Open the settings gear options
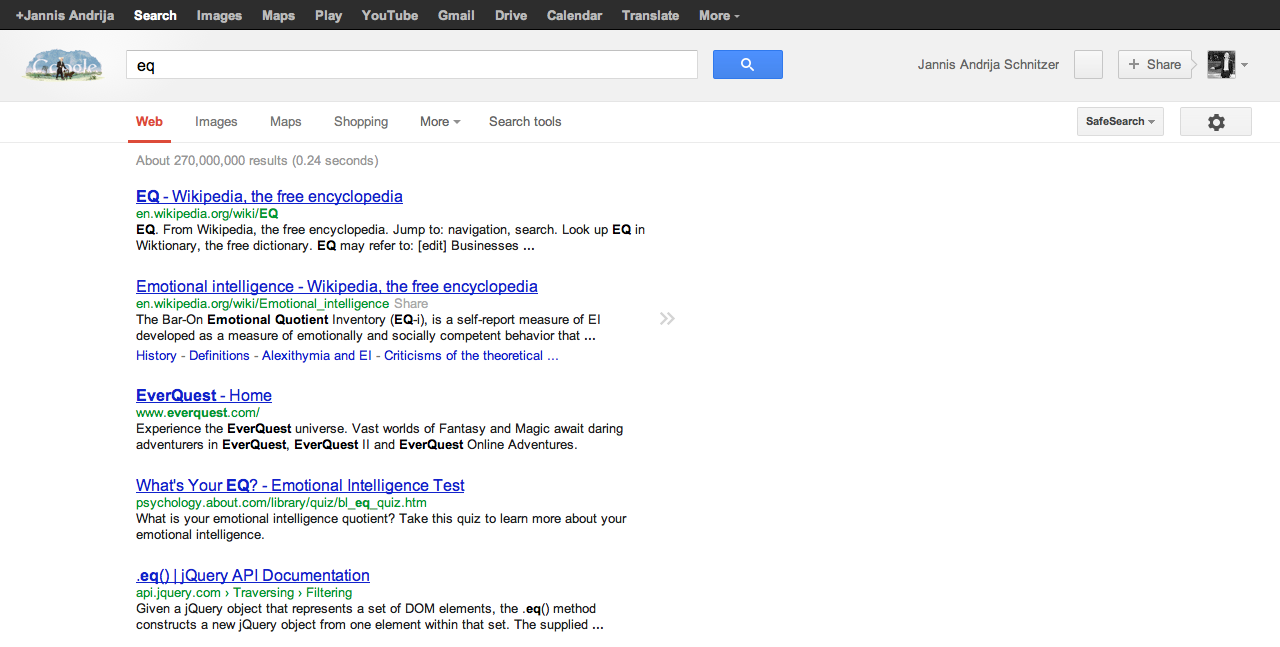This screenshot has height=647, width=1280. click(x=1216, y=122)
